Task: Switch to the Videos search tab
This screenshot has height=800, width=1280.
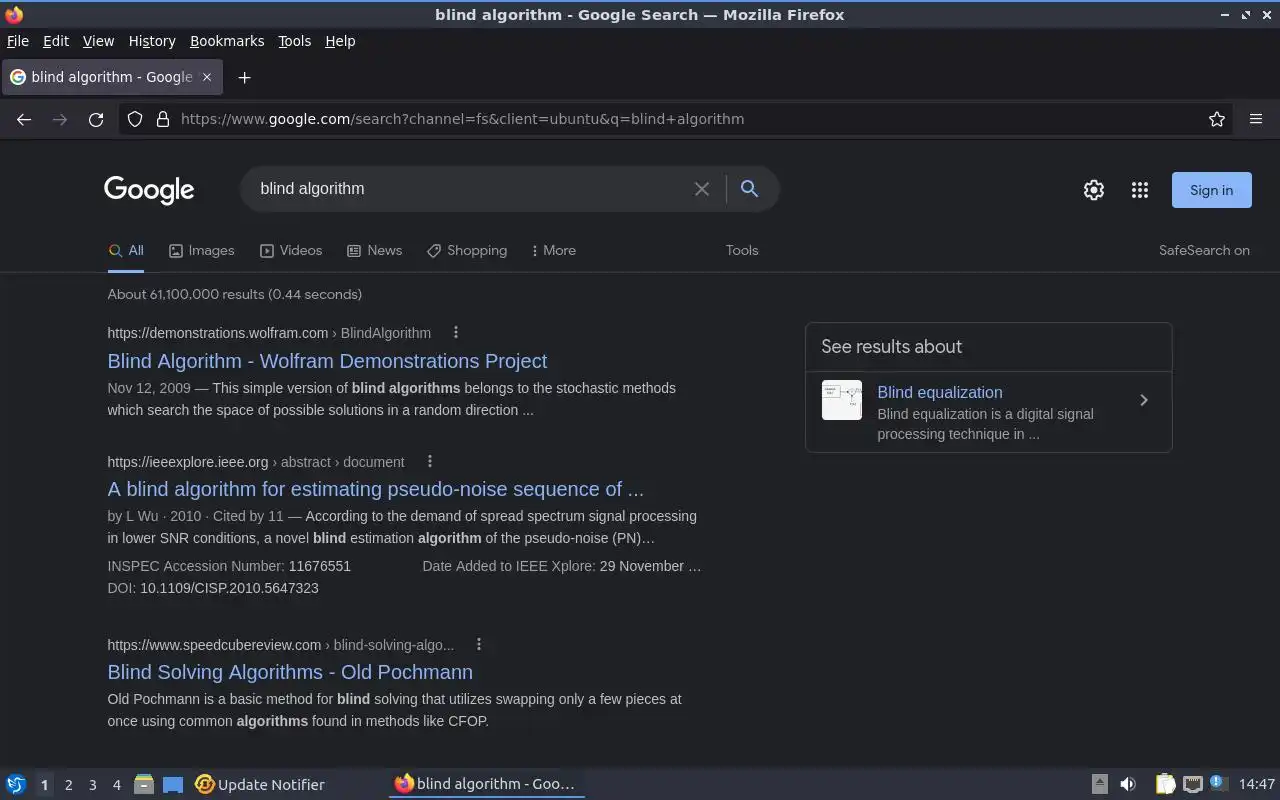Action: click(x=291, y=251)
